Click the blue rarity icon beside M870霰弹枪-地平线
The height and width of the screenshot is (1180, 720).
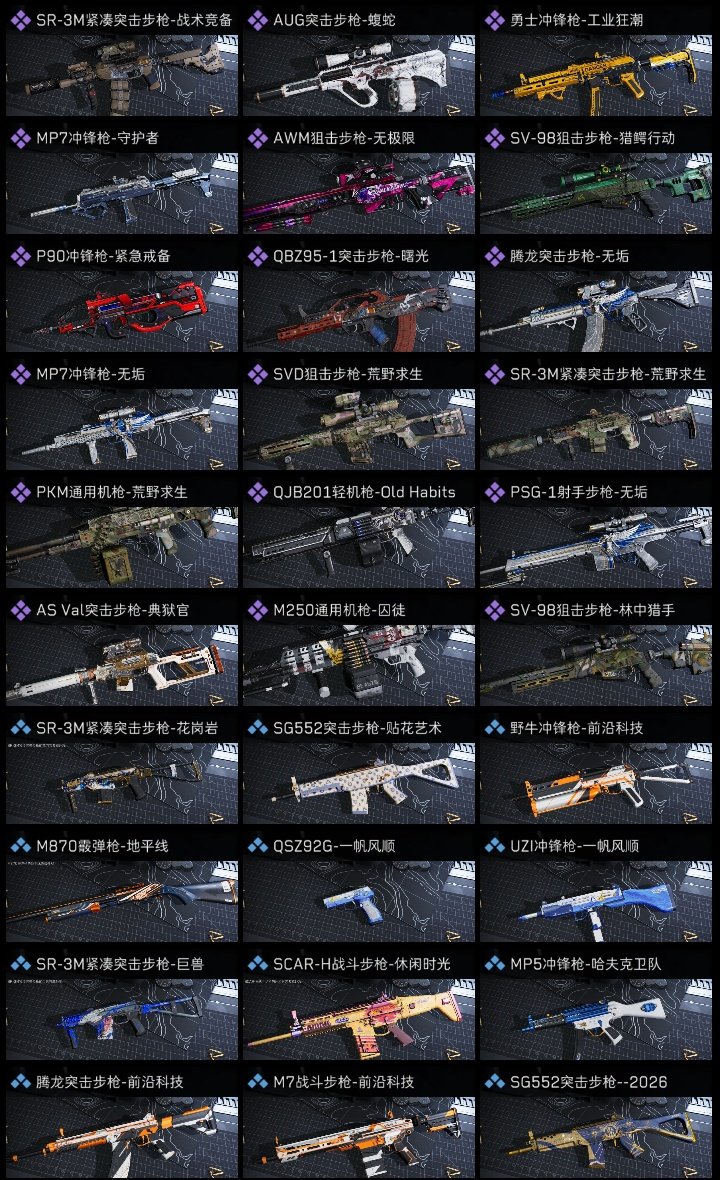20,846
